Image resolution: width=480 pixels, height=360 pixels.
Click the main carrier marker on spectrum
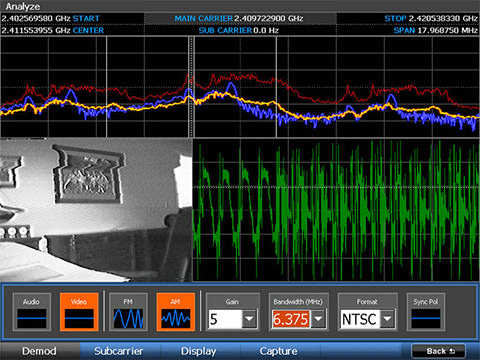pyautogui.click(x=191, y=87)
